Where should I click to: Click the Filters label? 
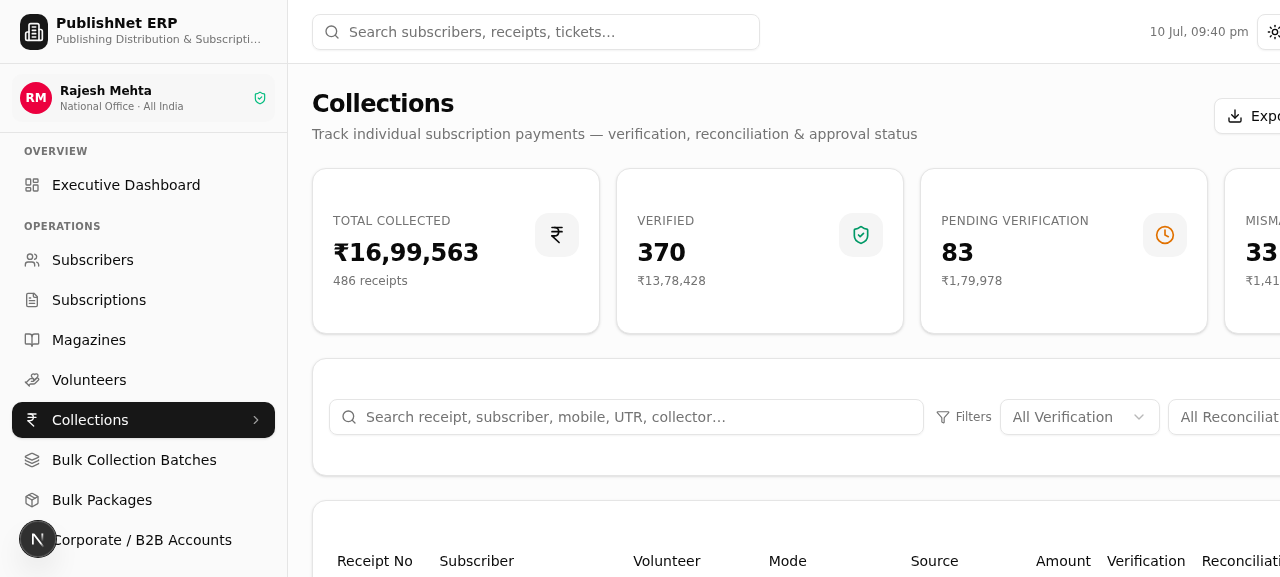click(x=974, y=417)
